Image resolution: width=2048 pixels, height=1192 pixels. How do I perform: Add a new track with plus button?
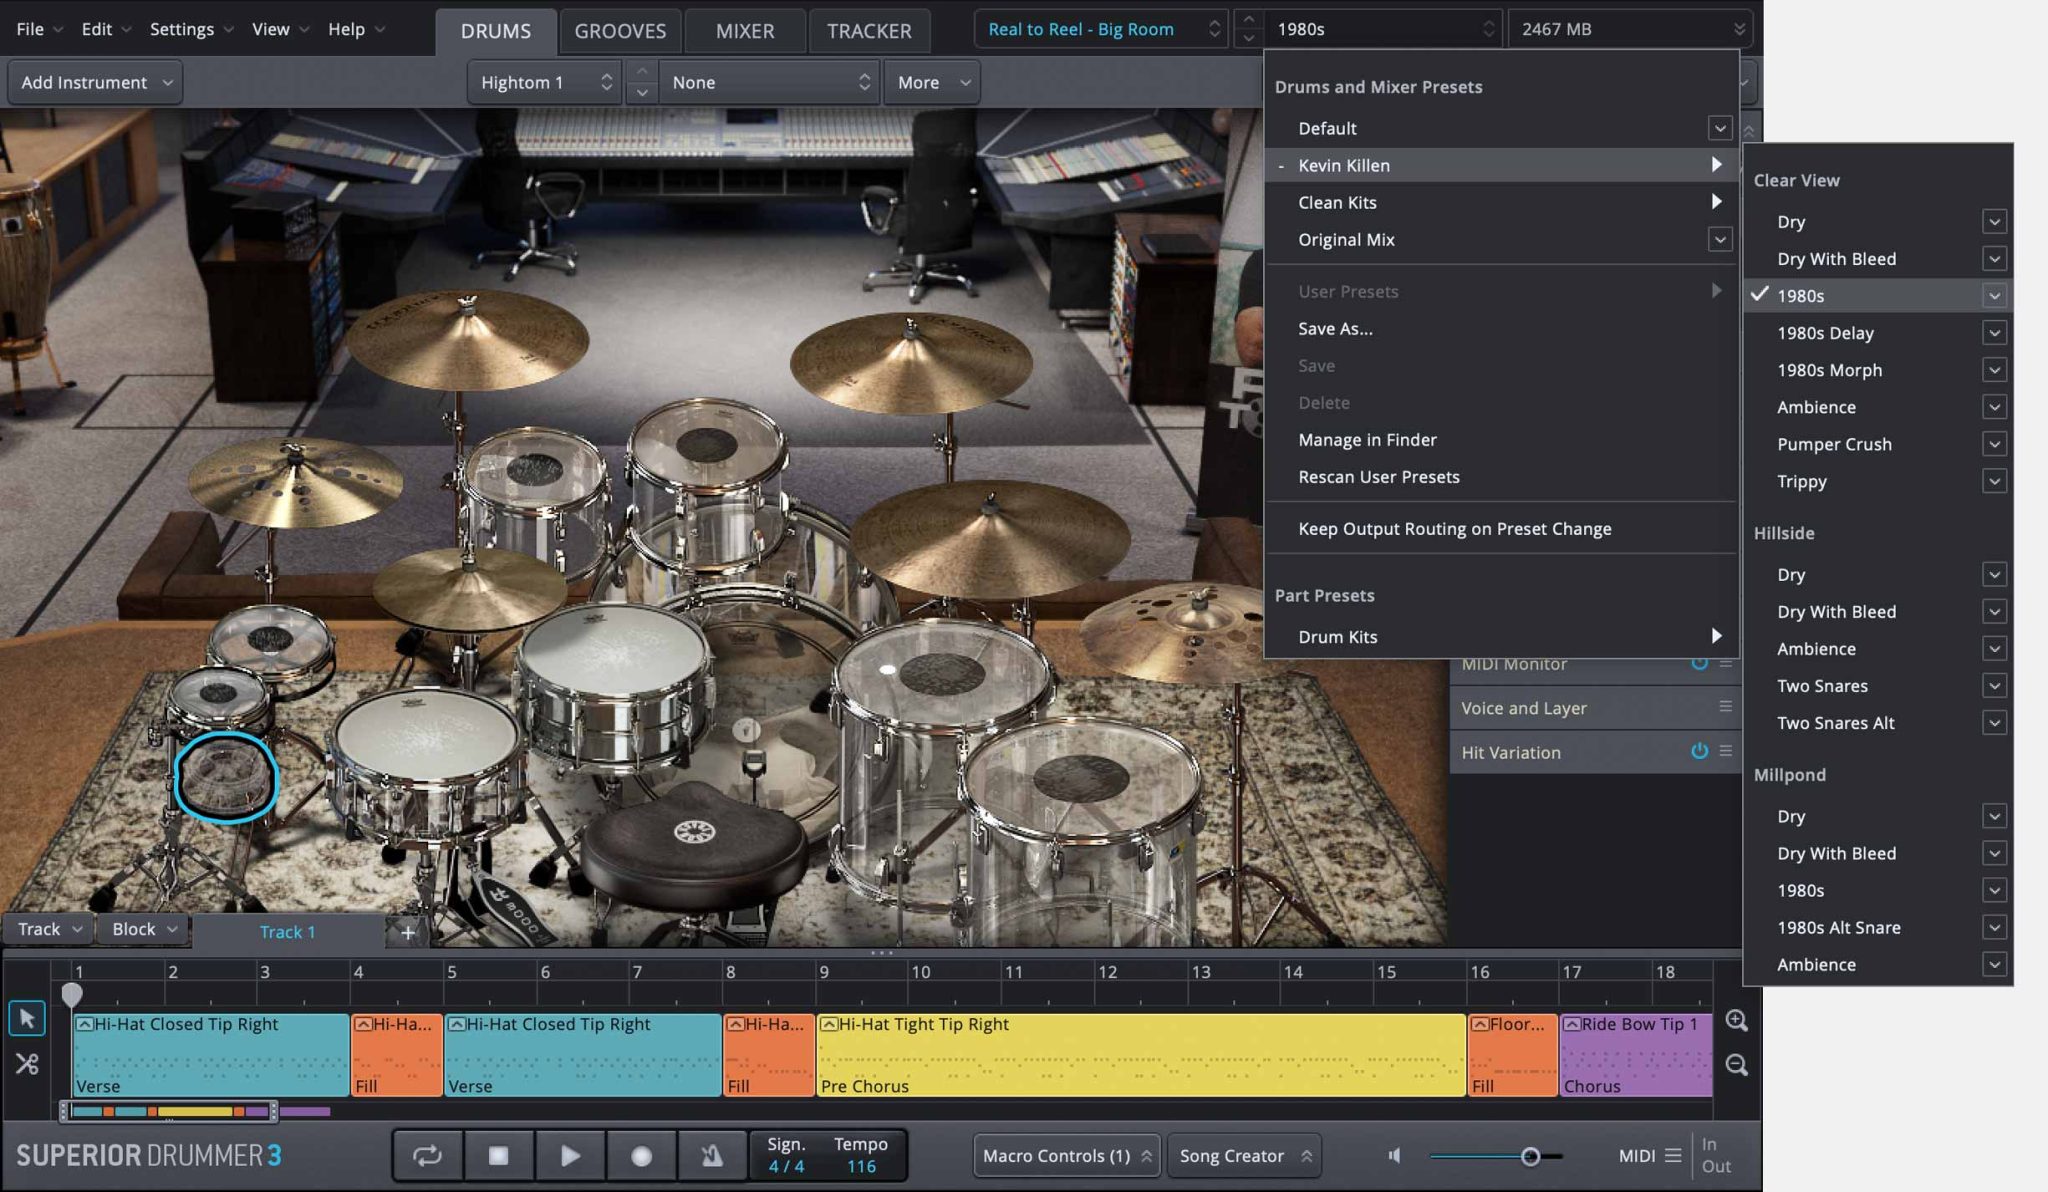[408, 932]
